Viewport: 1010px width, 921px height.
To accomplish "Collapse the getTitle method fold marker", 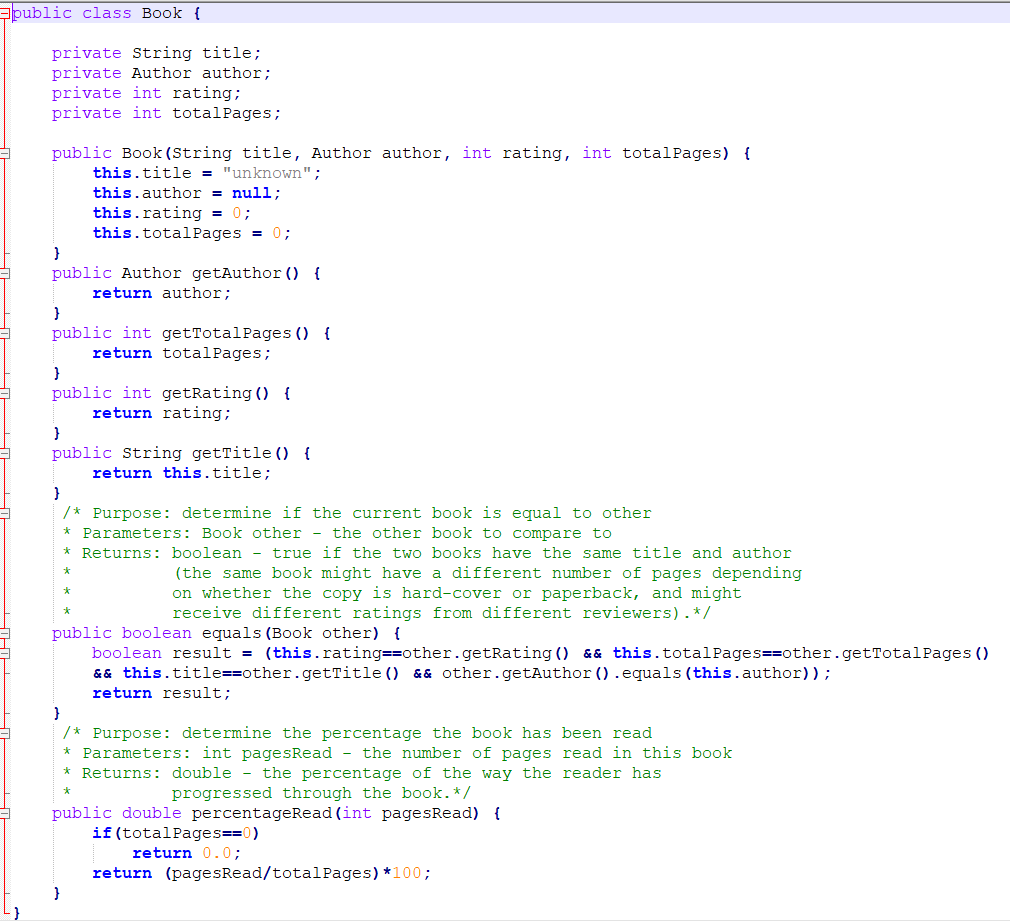I will click(x=7, y=452).
